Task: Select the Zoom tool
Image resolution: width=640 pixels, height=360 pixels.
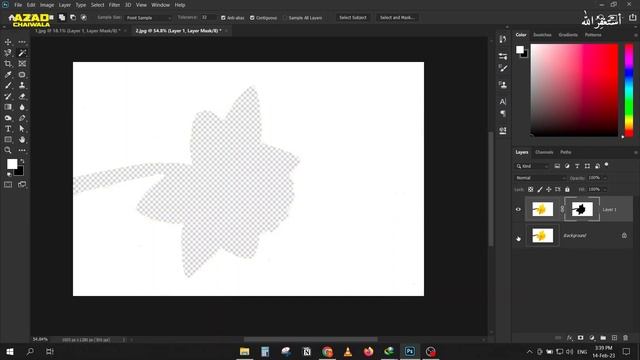Action: coord(8,150)
